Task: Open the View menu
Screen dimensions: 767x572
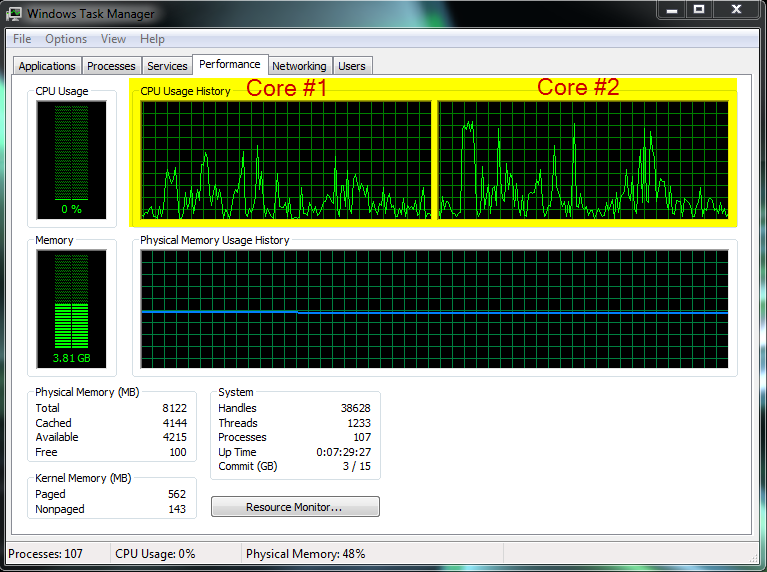Action: (x=113, y=39)
